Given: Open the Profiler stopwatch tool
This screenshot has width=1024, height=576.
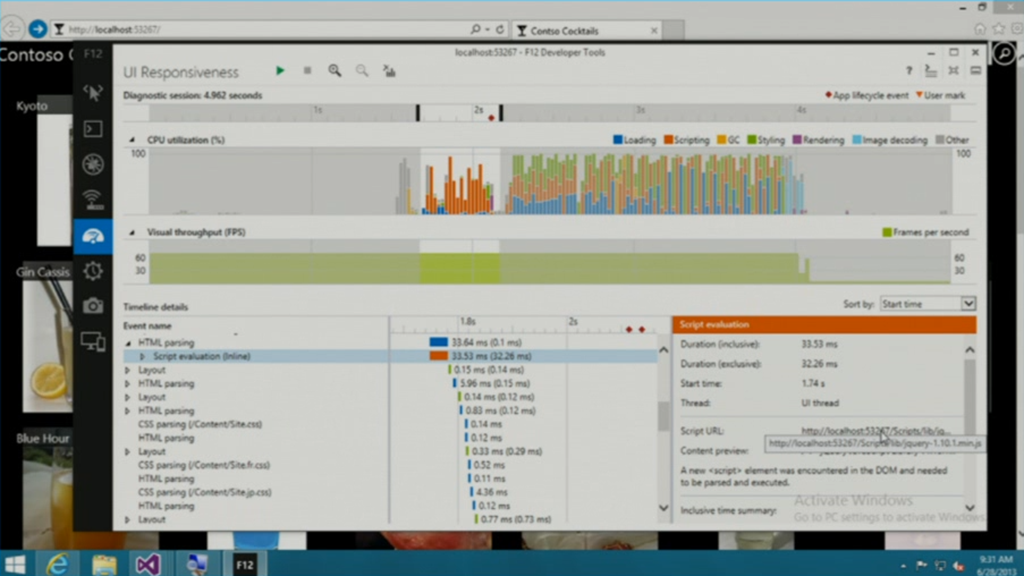Looking at the screenshot, I should [x=93, y=270].
